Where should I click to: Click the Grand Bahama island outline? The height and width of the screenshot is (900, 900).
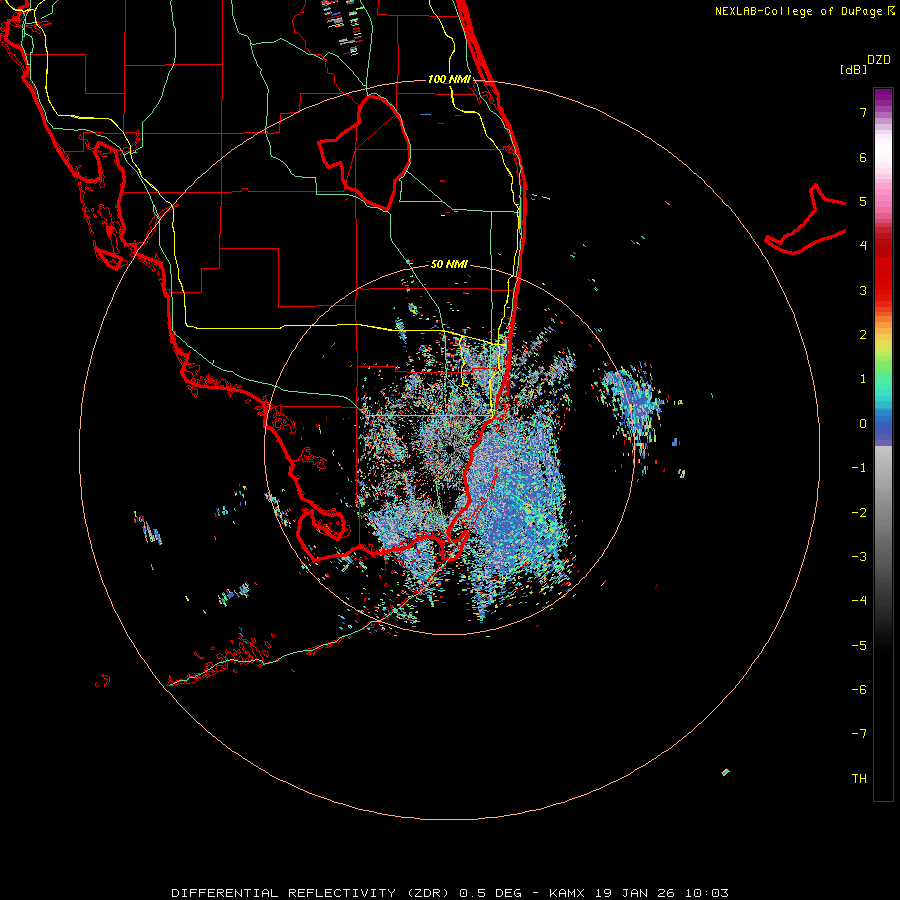(805, 220)
